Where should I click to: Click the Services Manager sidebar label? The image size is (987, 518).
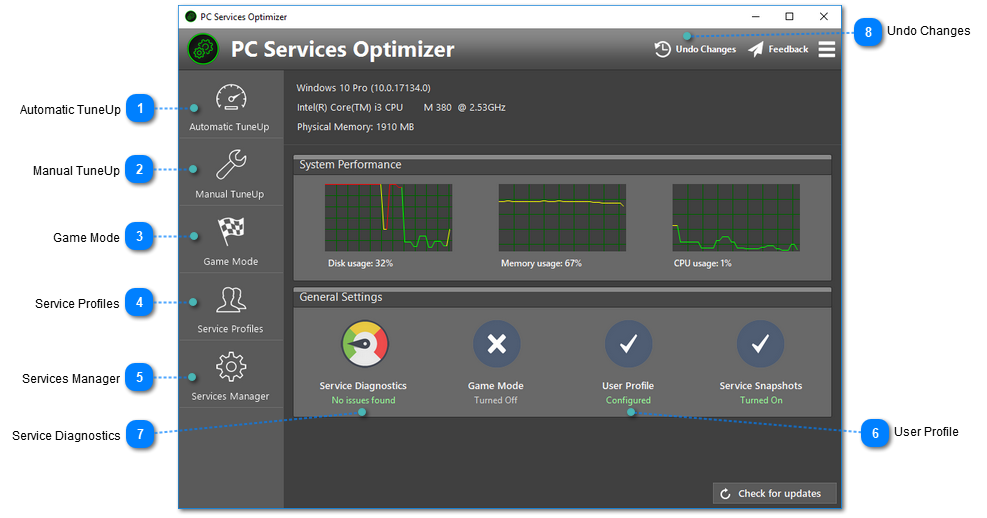(230, 396)
